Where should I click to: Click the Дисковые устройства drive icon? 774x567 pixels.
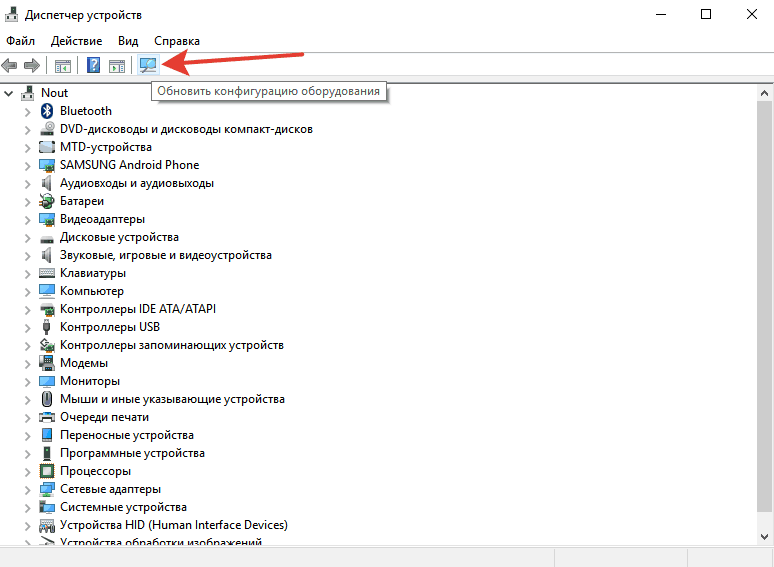pyautogui.click(x=47, y=239)
